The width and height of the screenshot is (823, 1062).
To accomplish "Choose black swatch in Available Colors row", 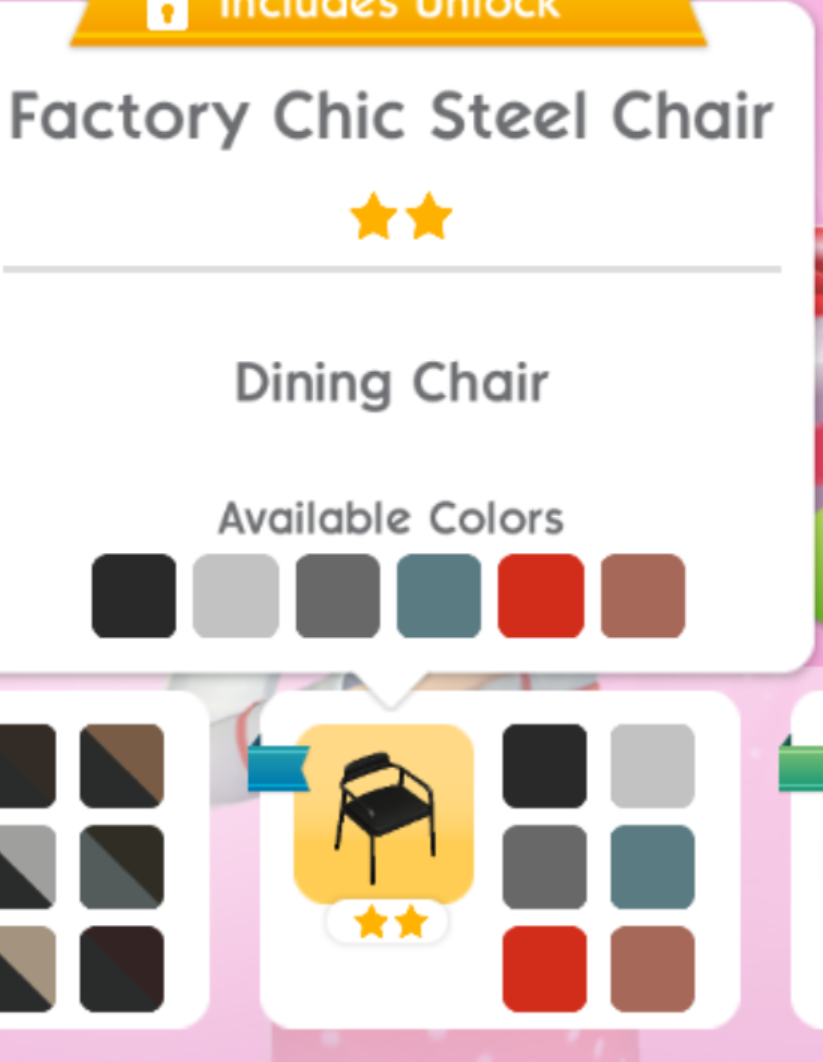I will (134, 595).
